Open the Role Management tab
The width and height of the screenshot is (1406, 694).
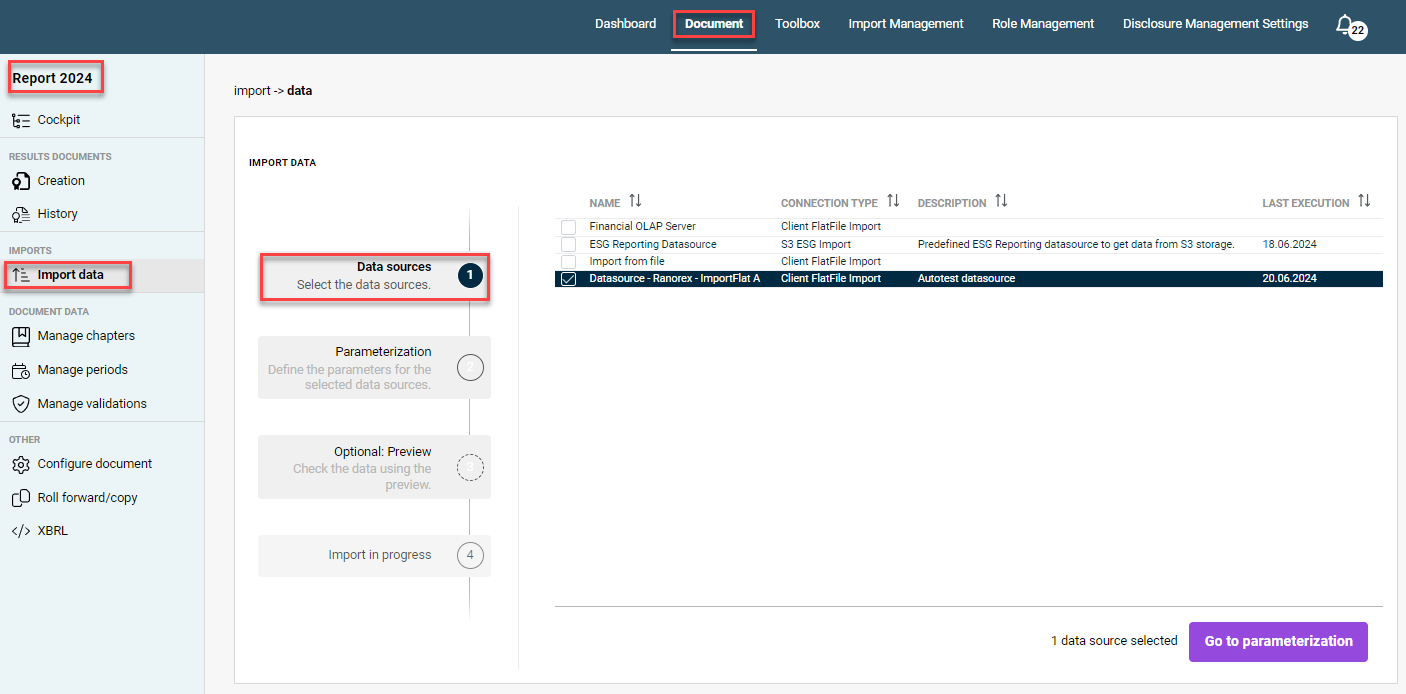pyautogui.click(x=1043, y=24)
